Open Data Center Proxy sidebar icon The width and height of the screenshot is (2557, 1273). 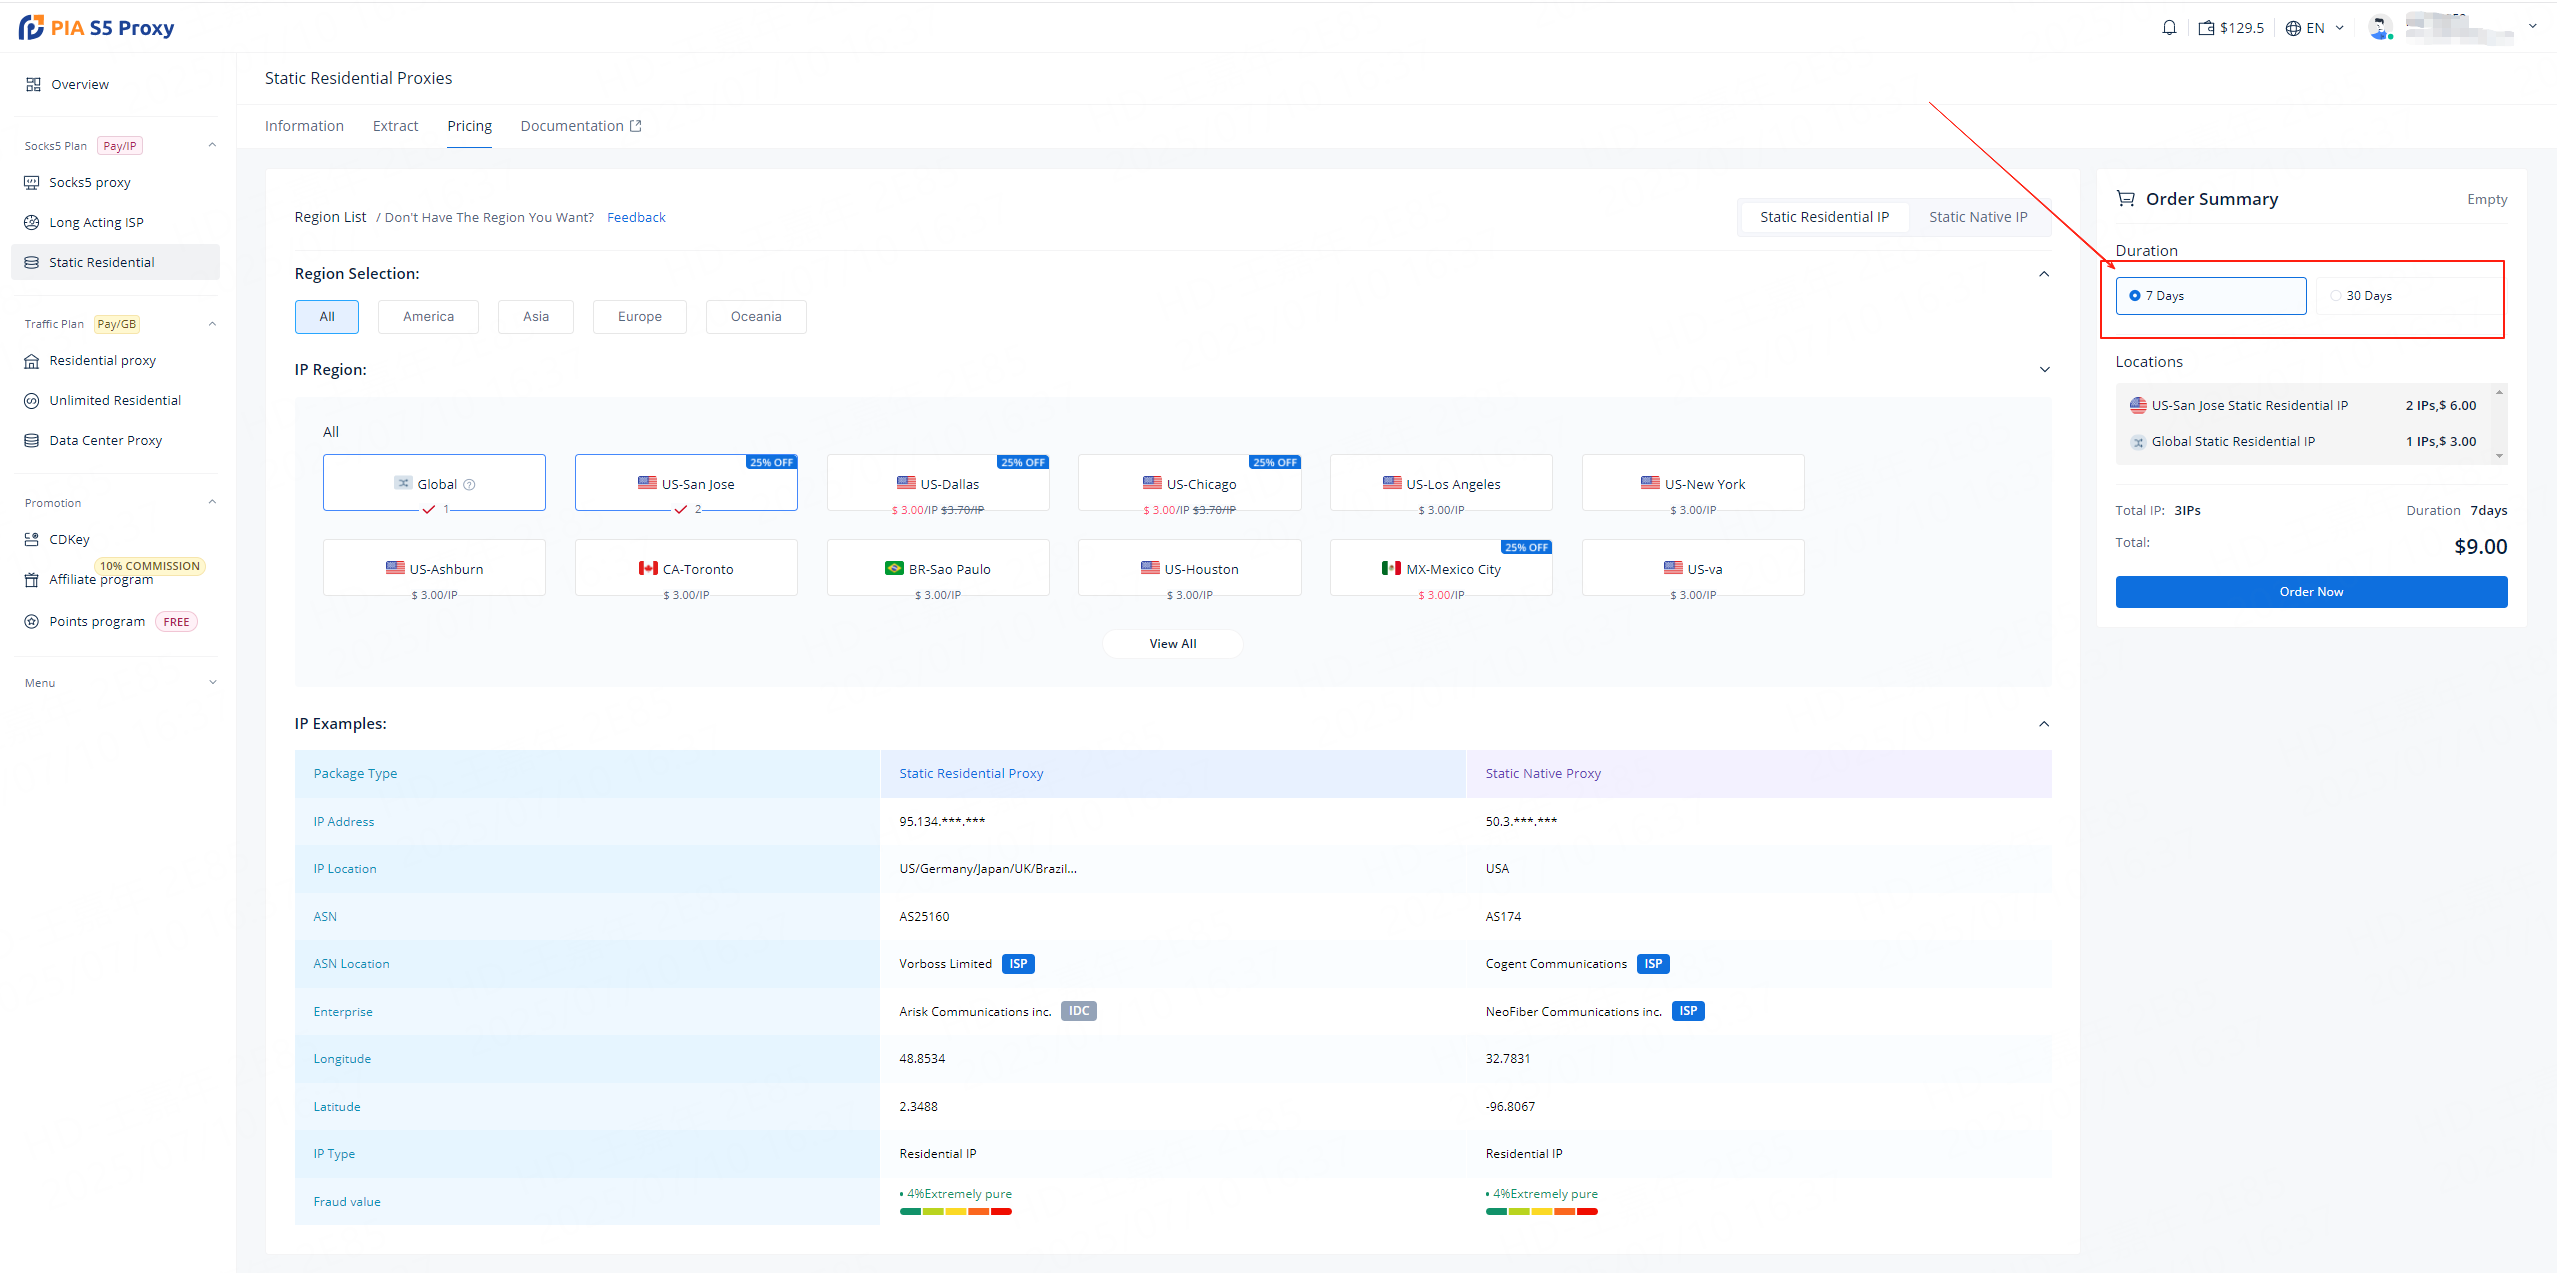(x=32, y=440)
